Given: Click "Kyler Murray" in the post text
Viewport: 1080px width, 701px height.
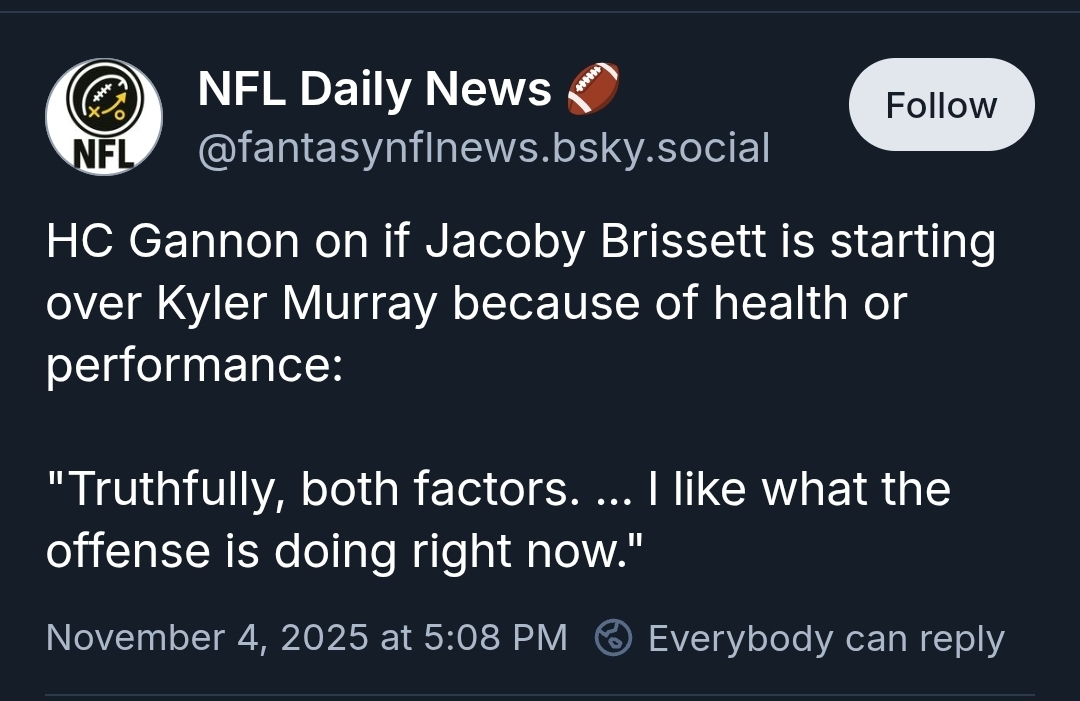Looking at the screenshot, I should click(x=297, y=303).
